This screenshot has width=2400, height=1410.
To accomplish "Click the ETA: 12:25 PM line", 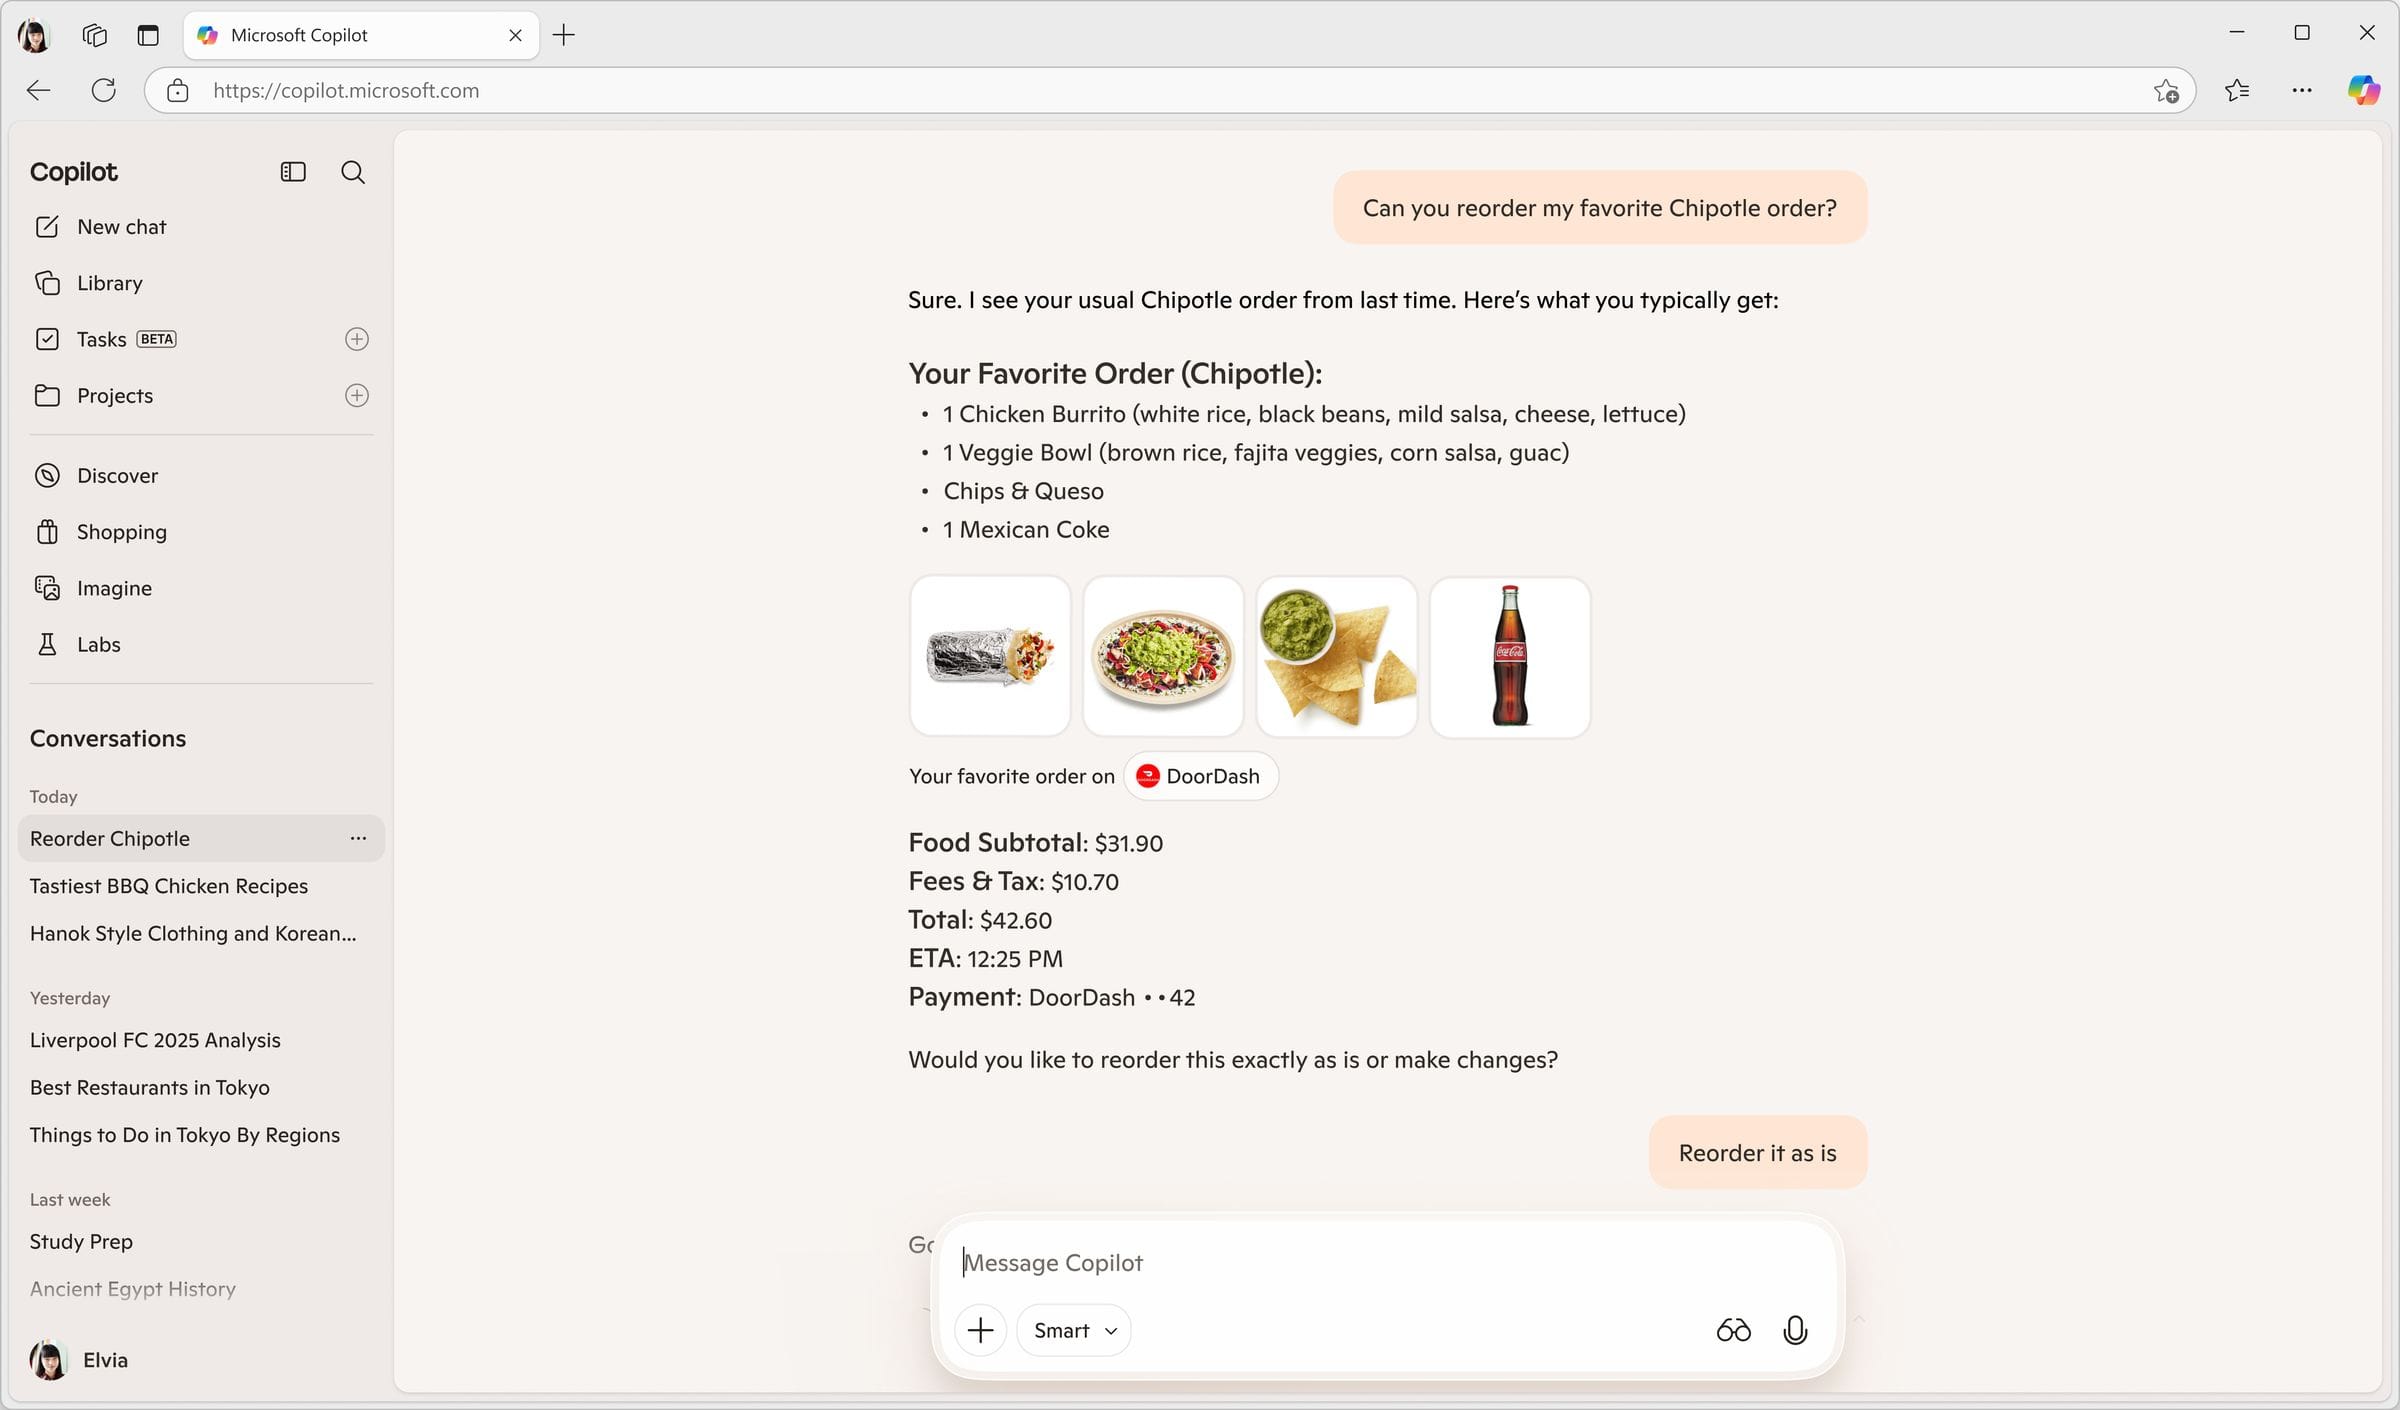I will (986, 958).
